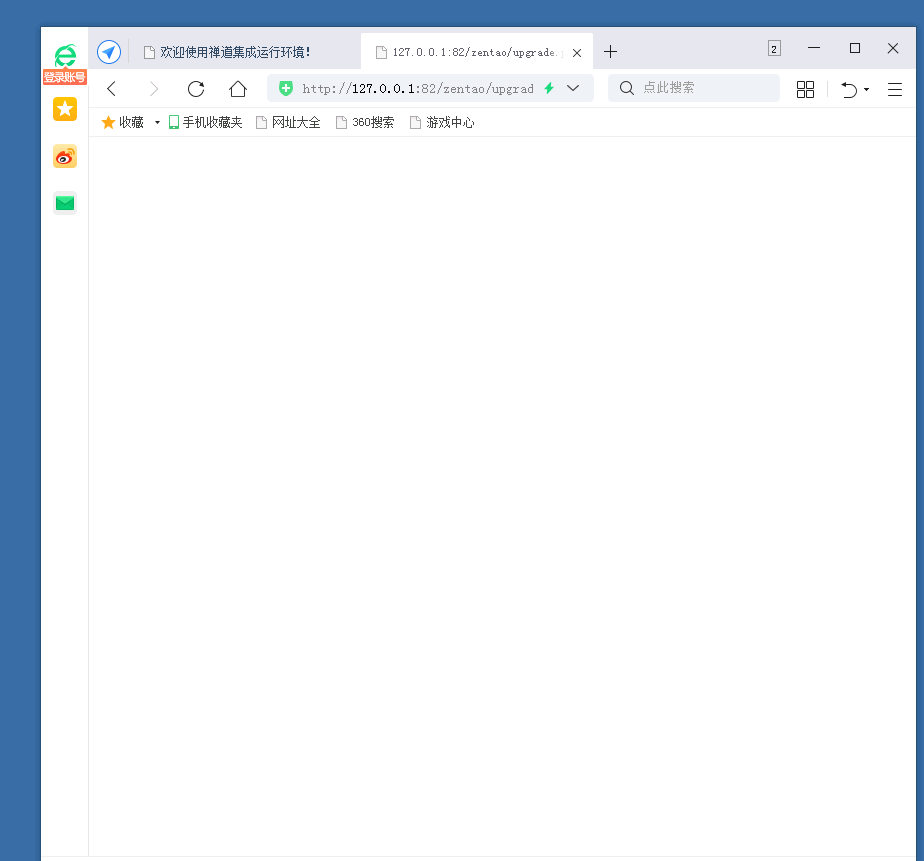The width and height of the screenshot is (924, 861).
Task: Open the hamburger main menu
Action: 895,90
